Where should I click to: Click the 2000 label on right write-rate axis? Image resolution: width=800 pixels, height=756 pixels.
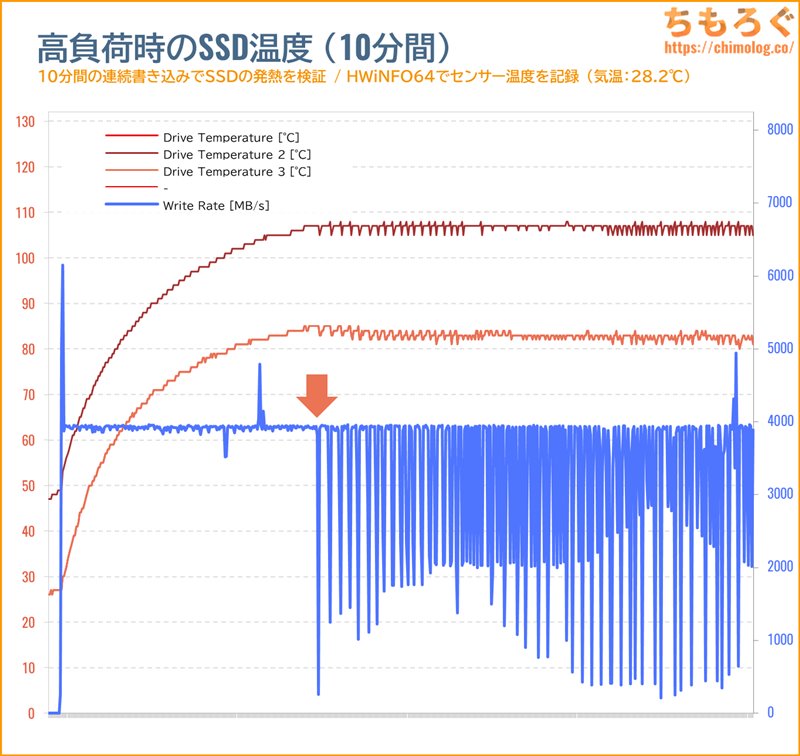(x=781, y=567)
